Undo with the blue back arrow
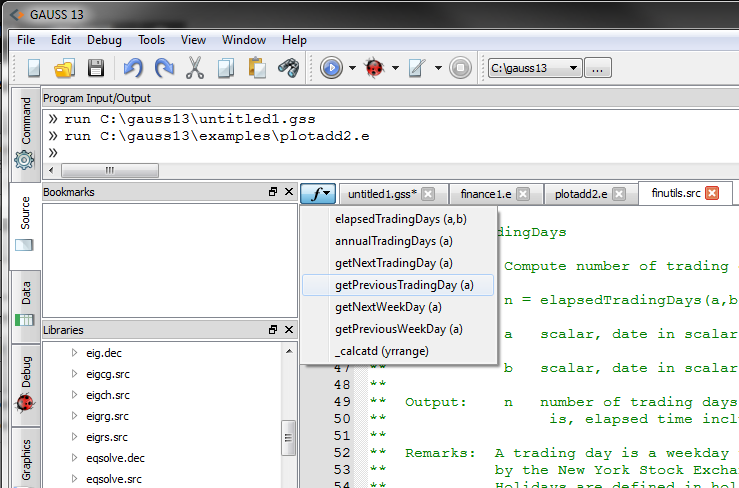The height and width of the screenshot is (488, 739). [133, 68]
